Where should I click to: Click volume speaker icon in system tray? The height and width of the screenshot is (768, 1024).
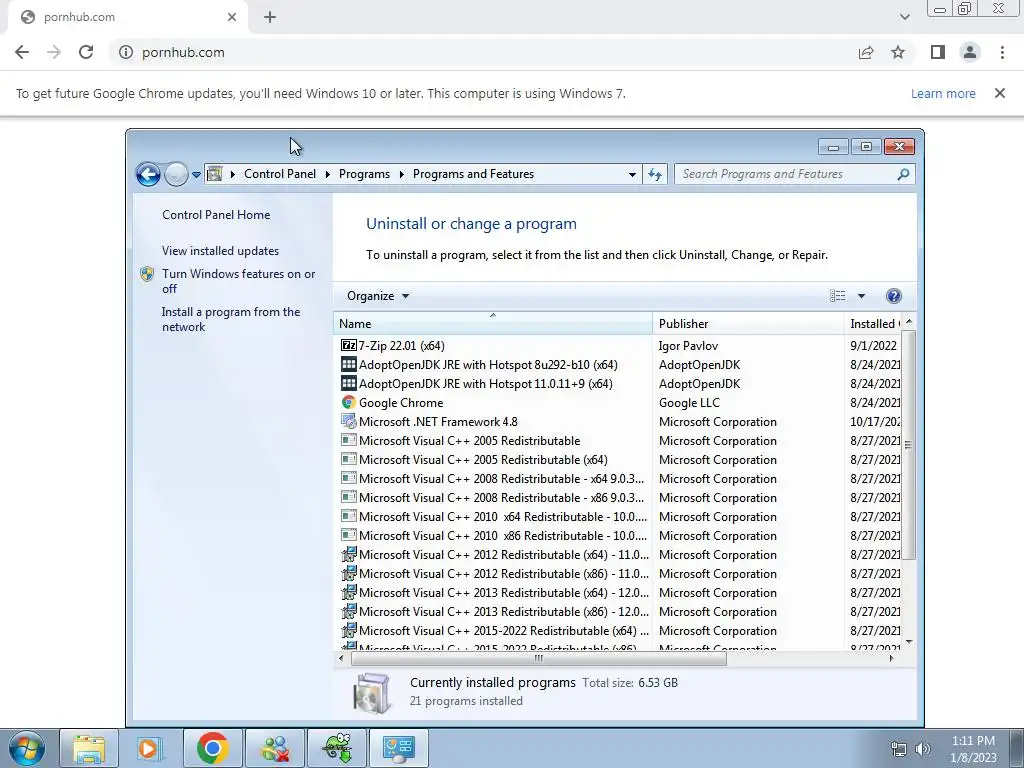point(922,749)
